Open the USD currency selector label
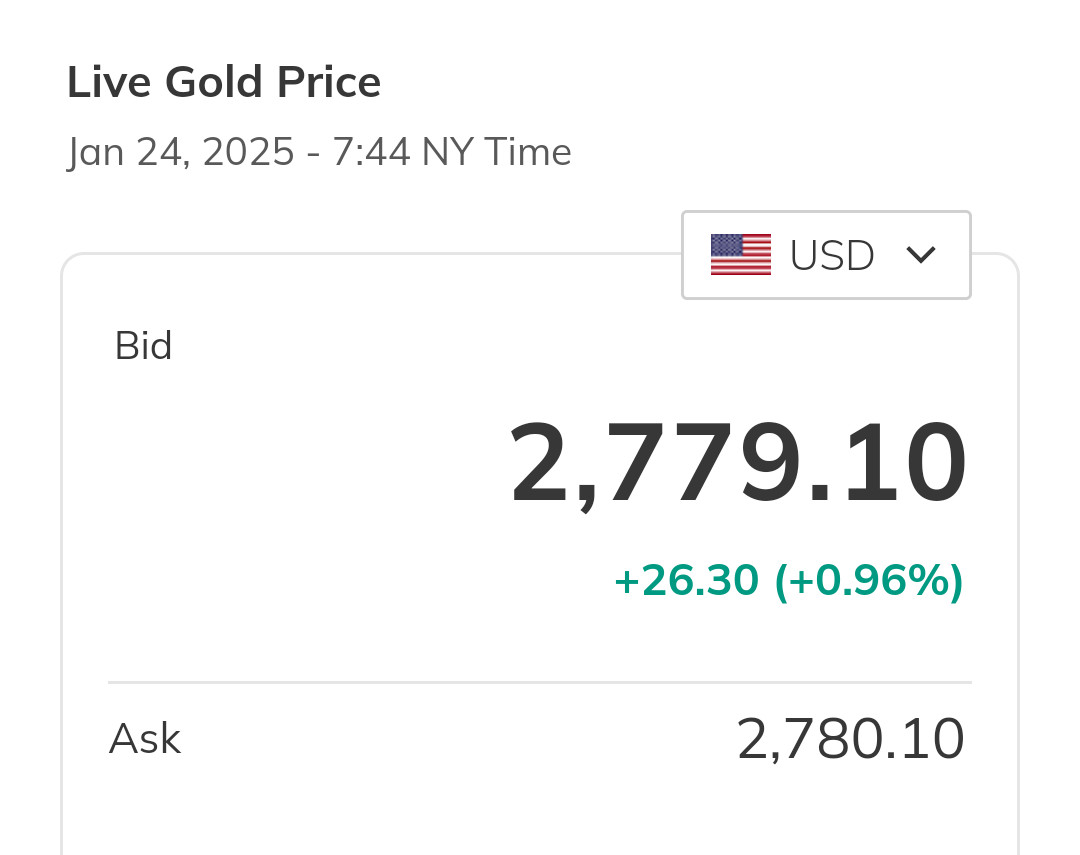1080x855 pixels. tap(832, 256)
